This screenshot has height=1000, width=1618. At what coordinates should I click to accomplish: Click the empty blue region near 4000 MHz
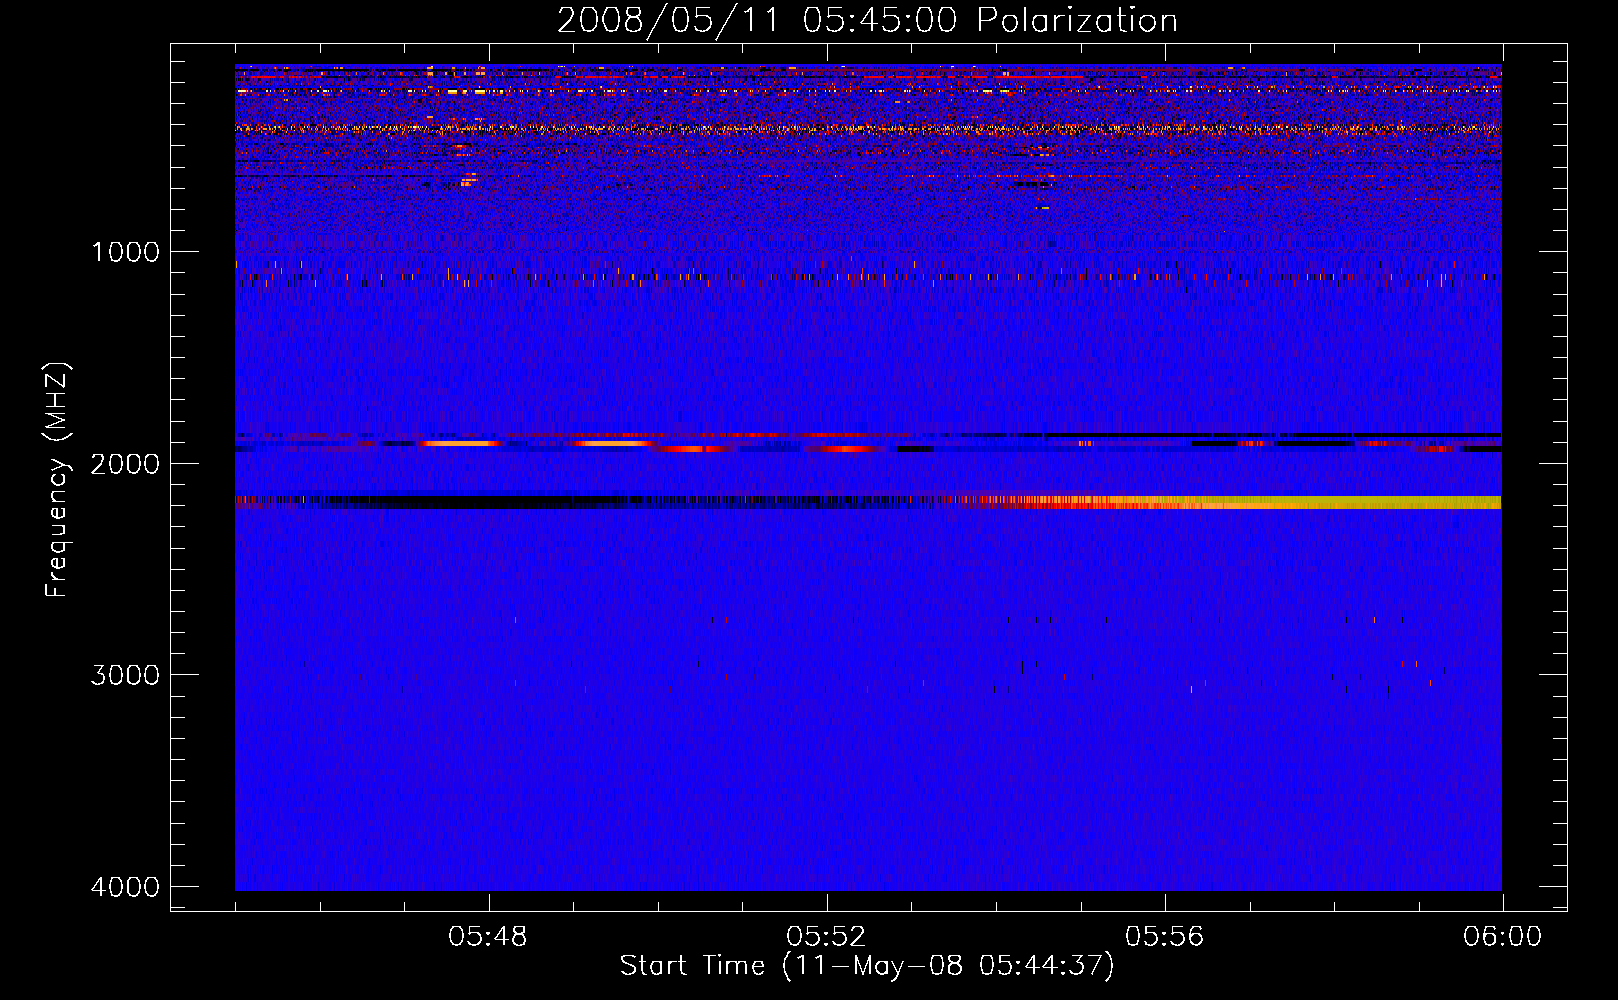pyautogui.click(x=860, y=850)
